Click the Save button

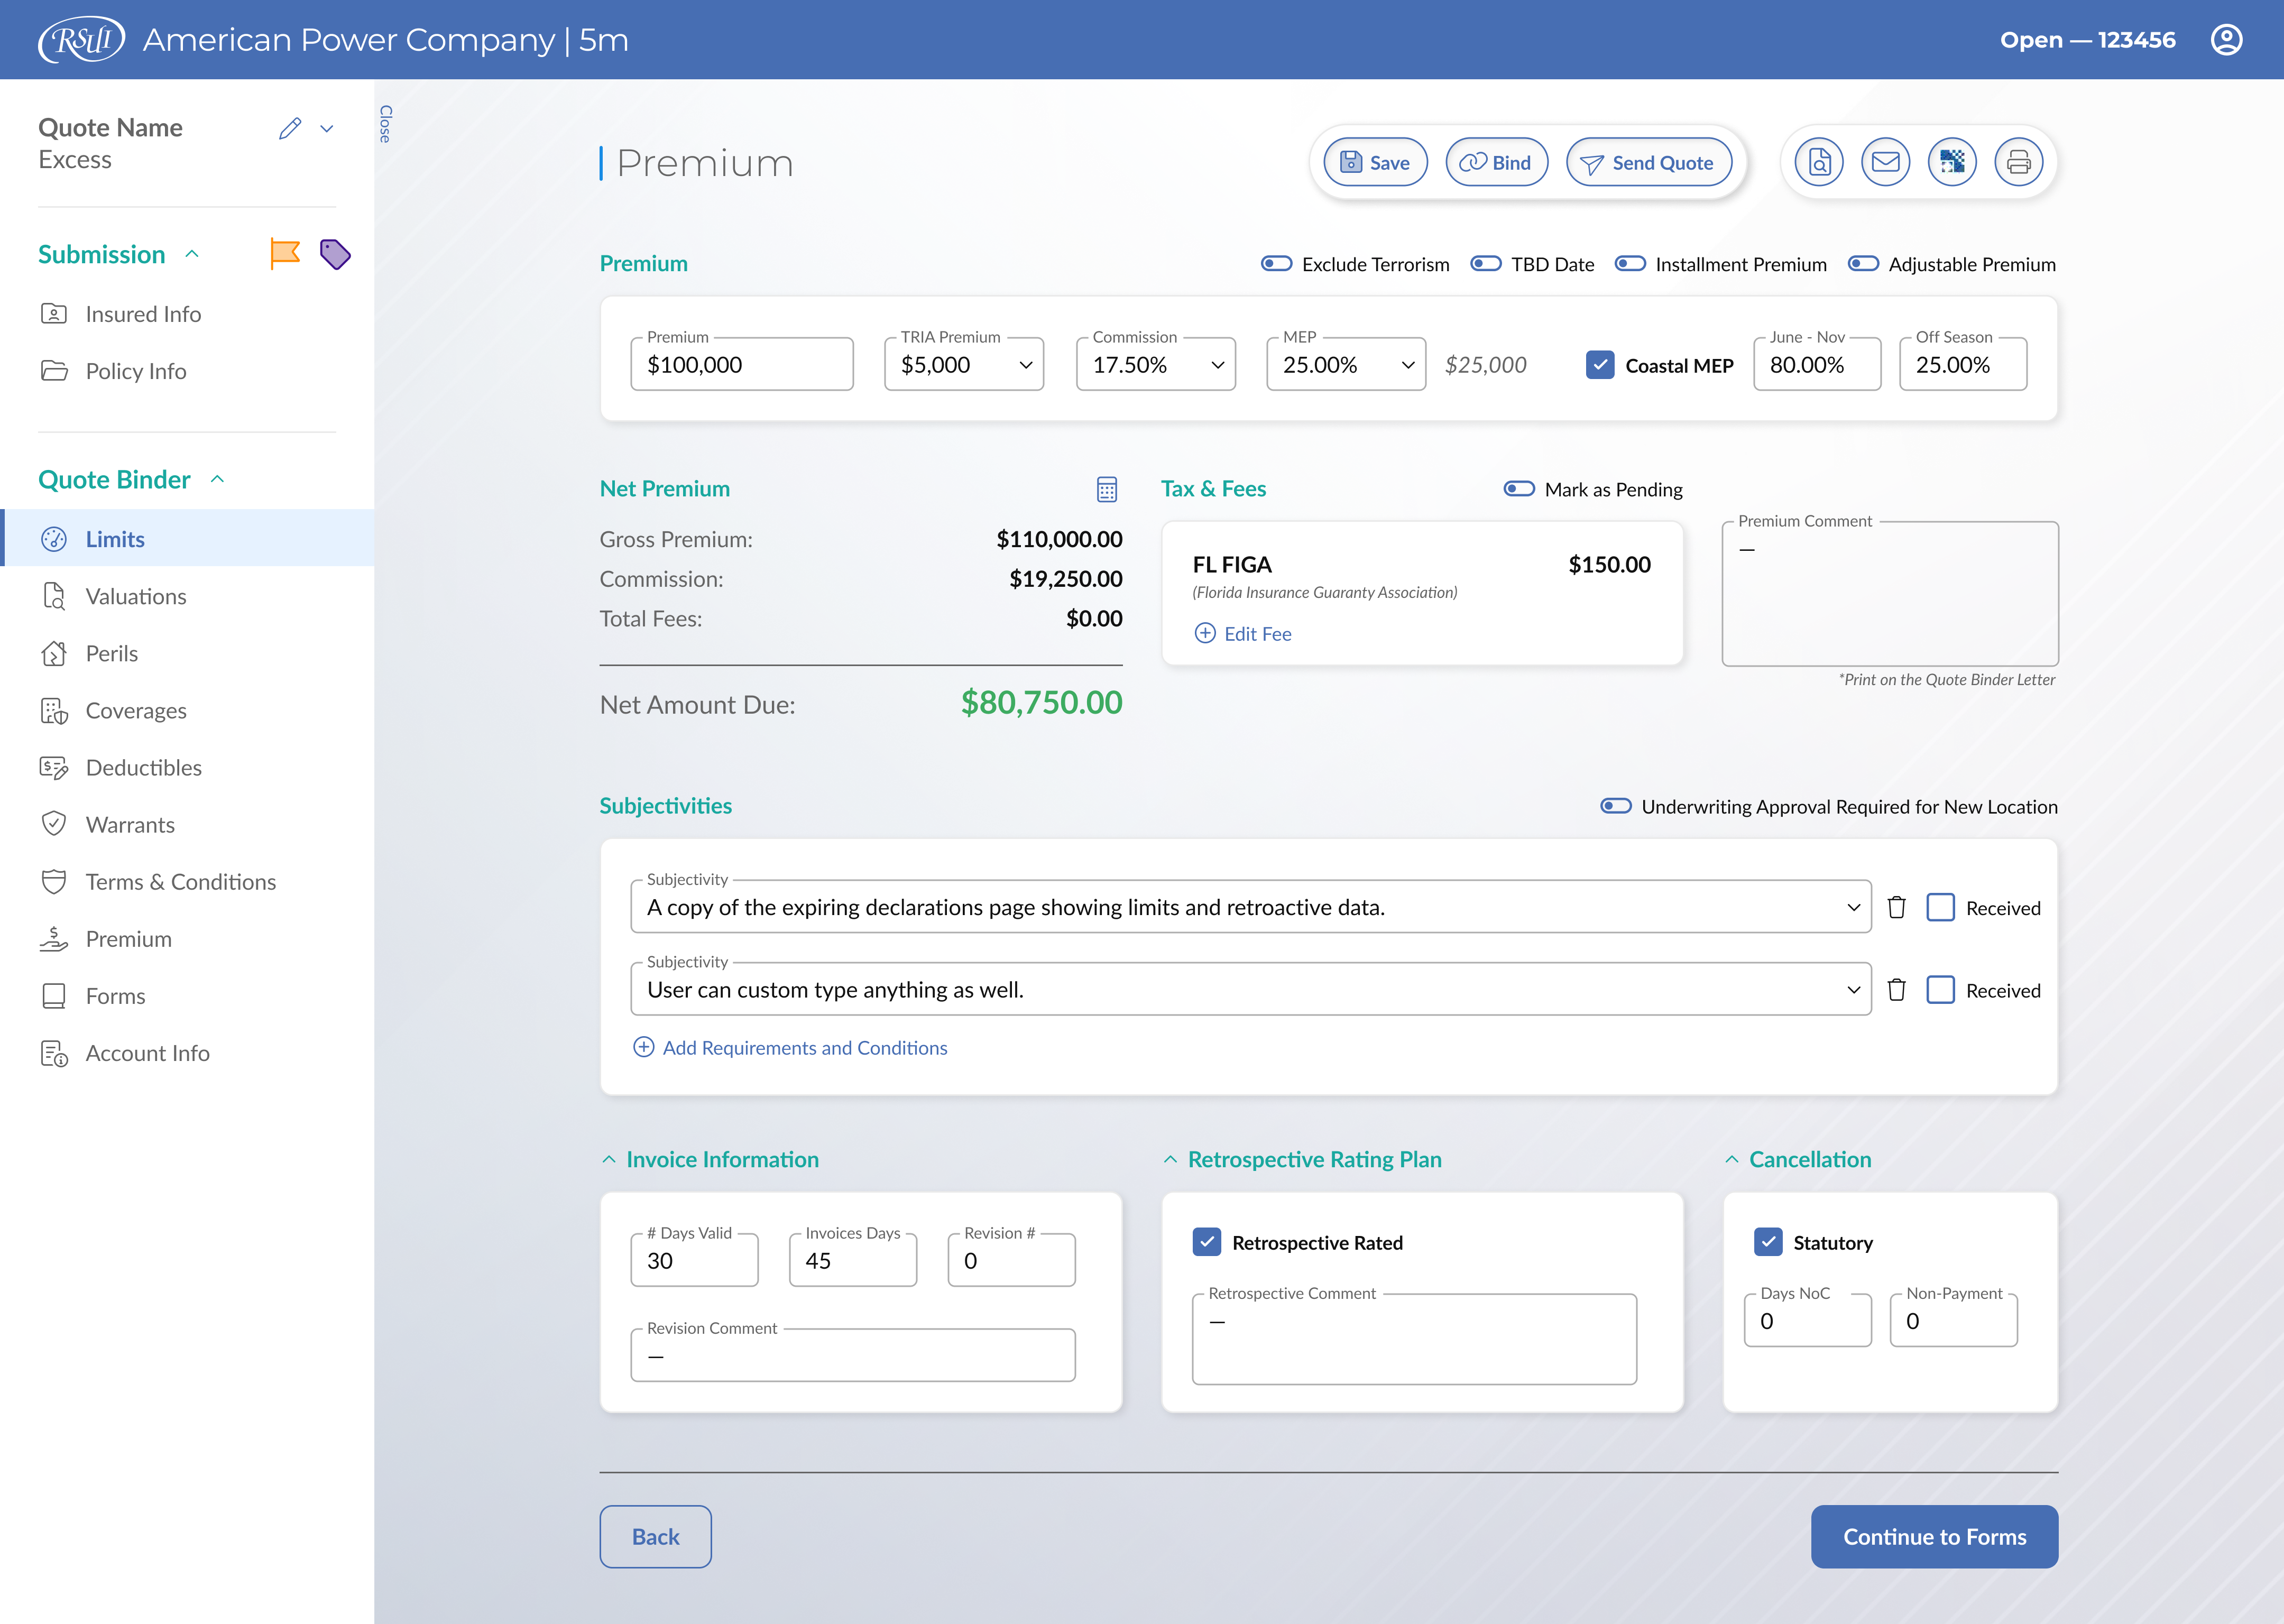pyautogui.click(x=1375, y=162)
